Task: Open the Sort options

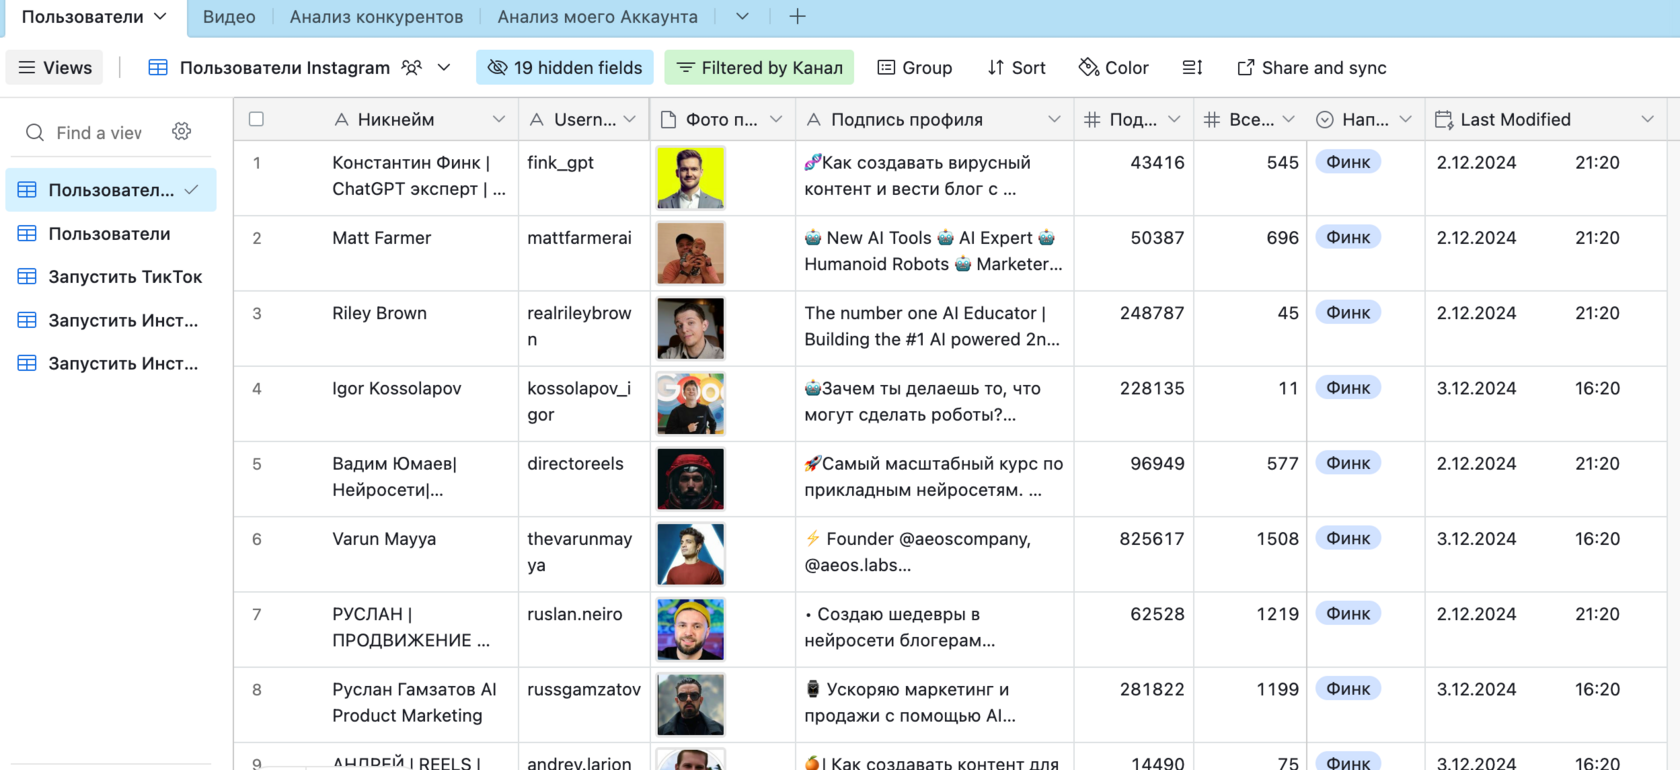Action: (x=1016, y=68)
